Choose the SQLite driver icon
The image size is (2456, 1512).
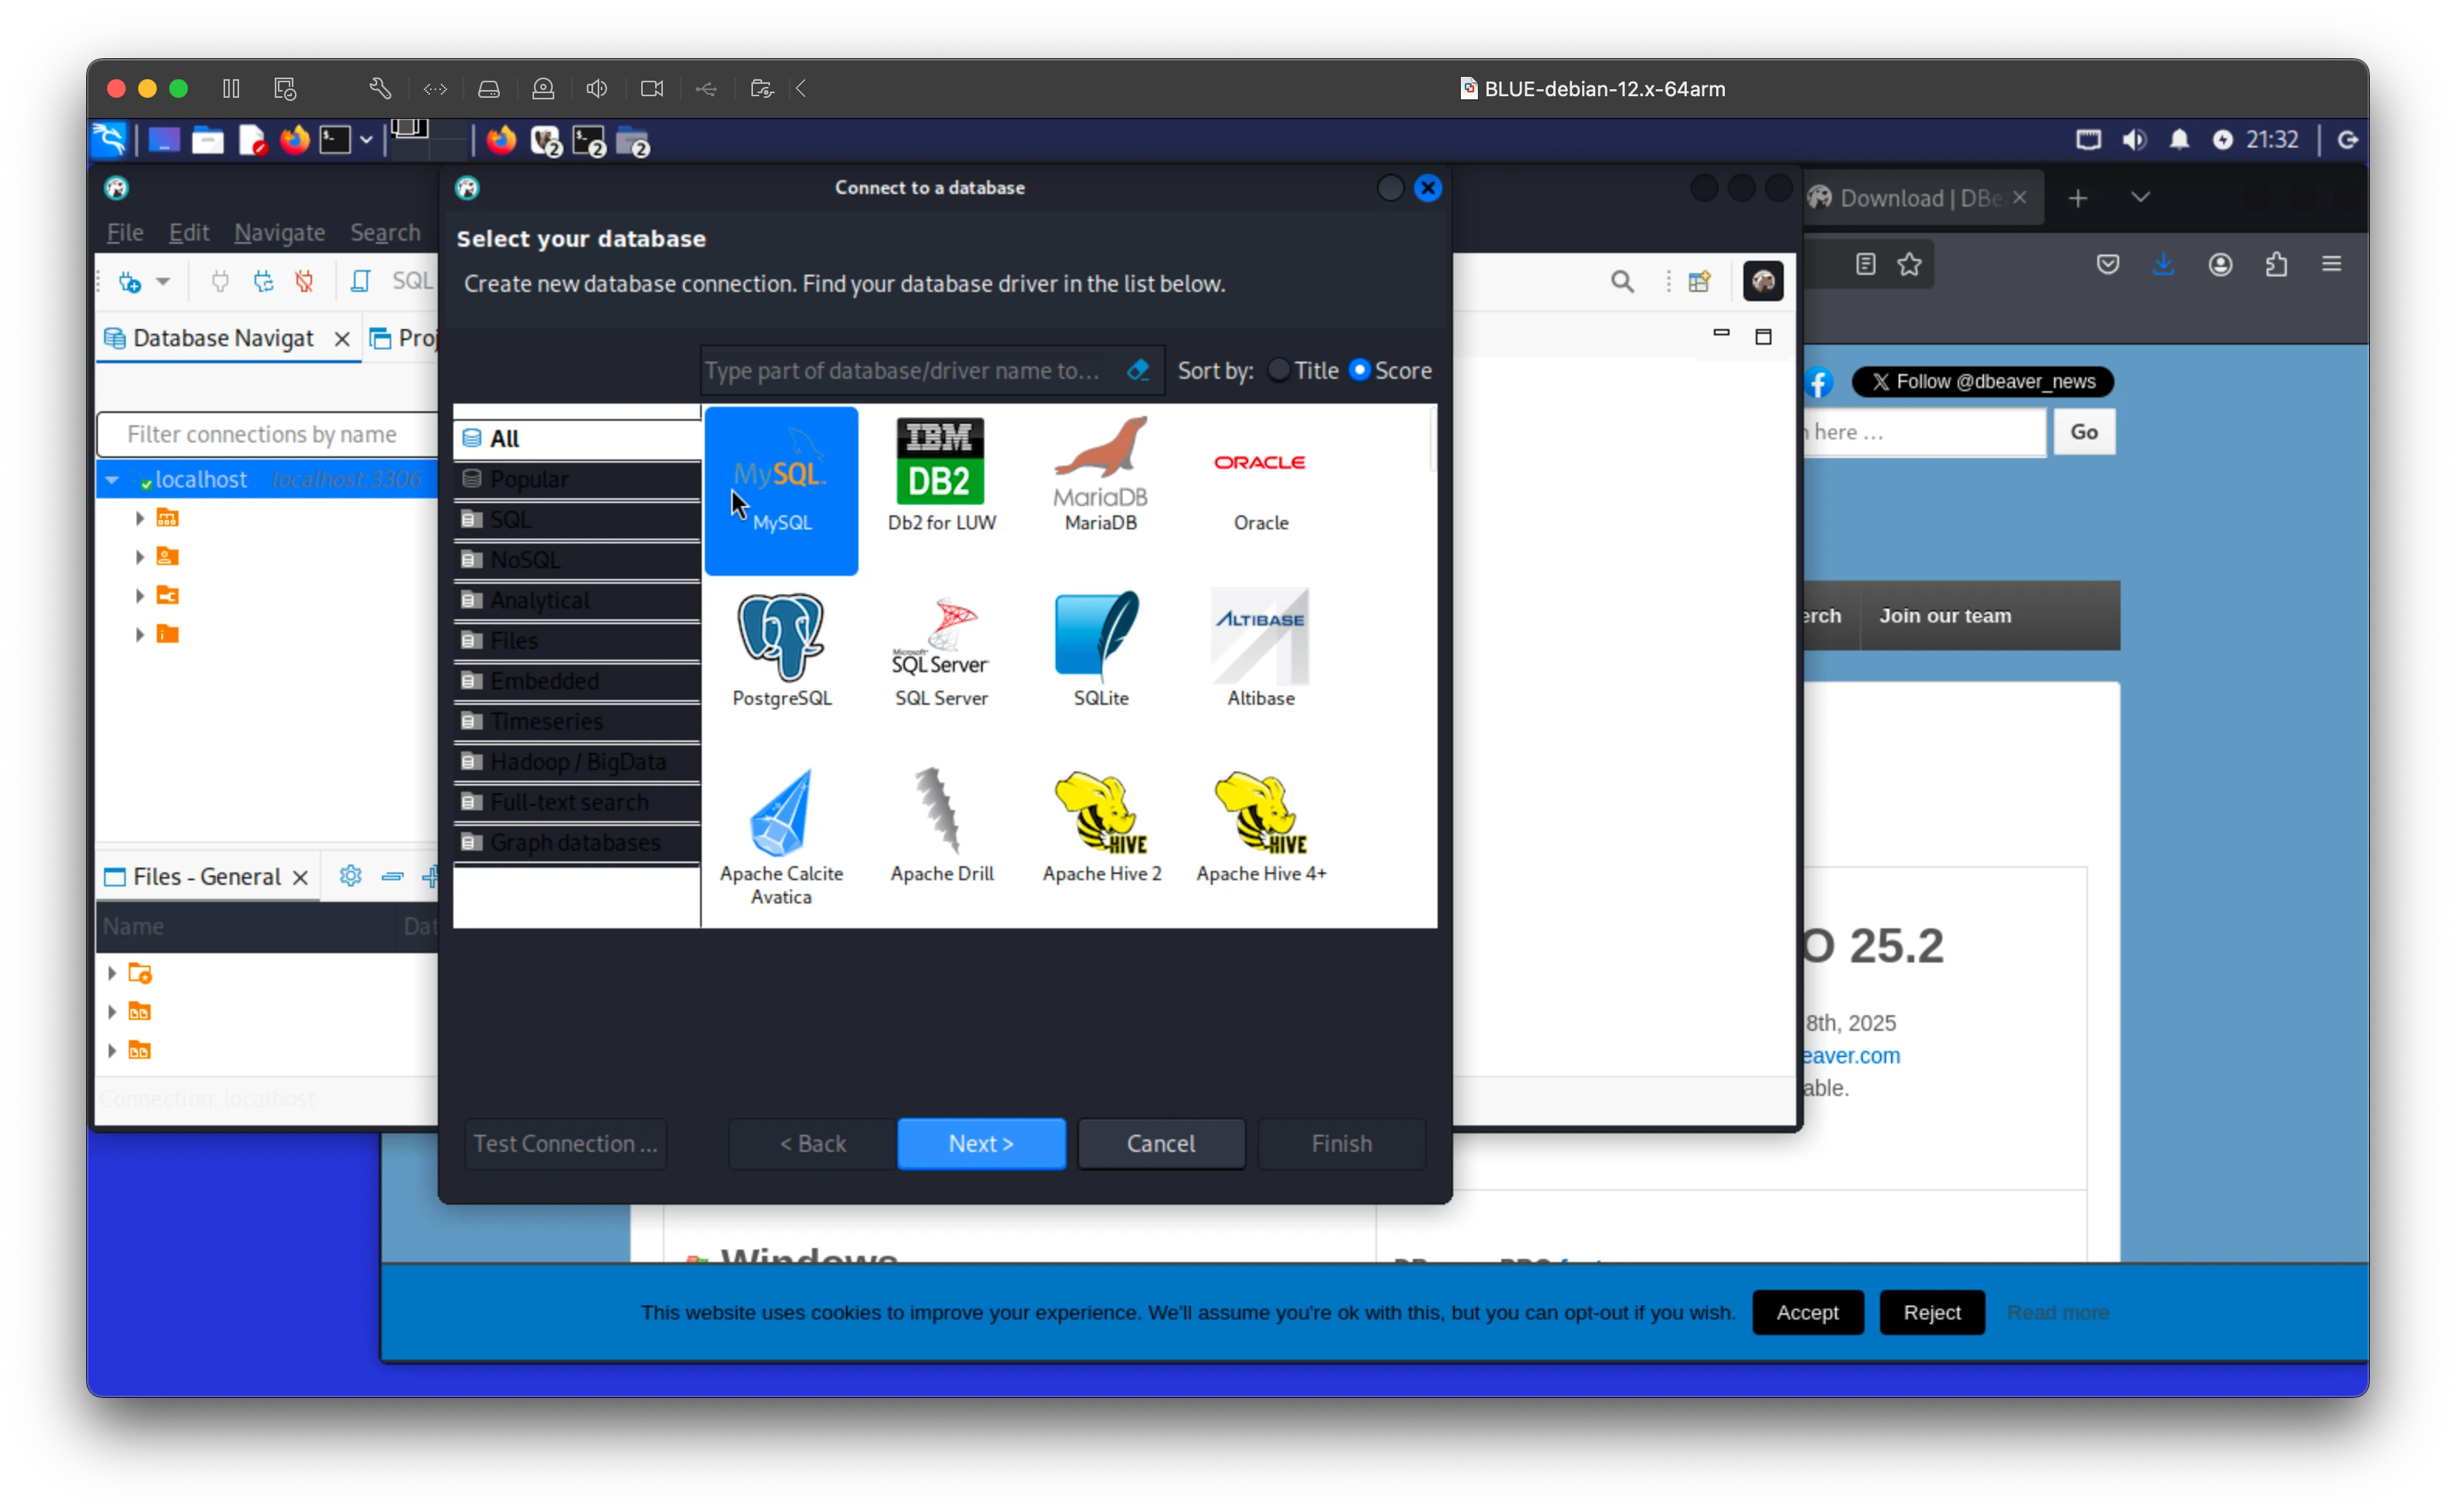coord(1100,636)
